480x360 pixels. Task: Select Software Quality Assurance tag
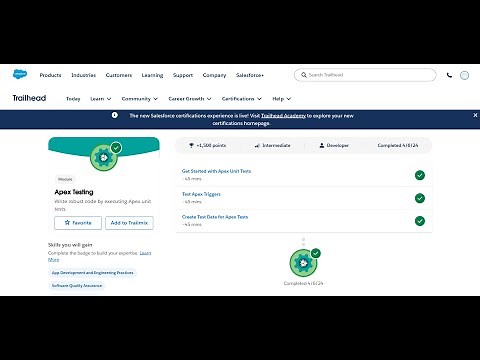tap(77, 286)
